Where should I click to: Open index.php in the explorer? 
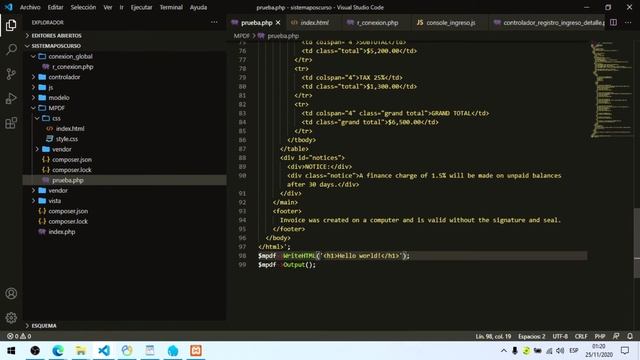pyautogui.click(x=124, y=231)
